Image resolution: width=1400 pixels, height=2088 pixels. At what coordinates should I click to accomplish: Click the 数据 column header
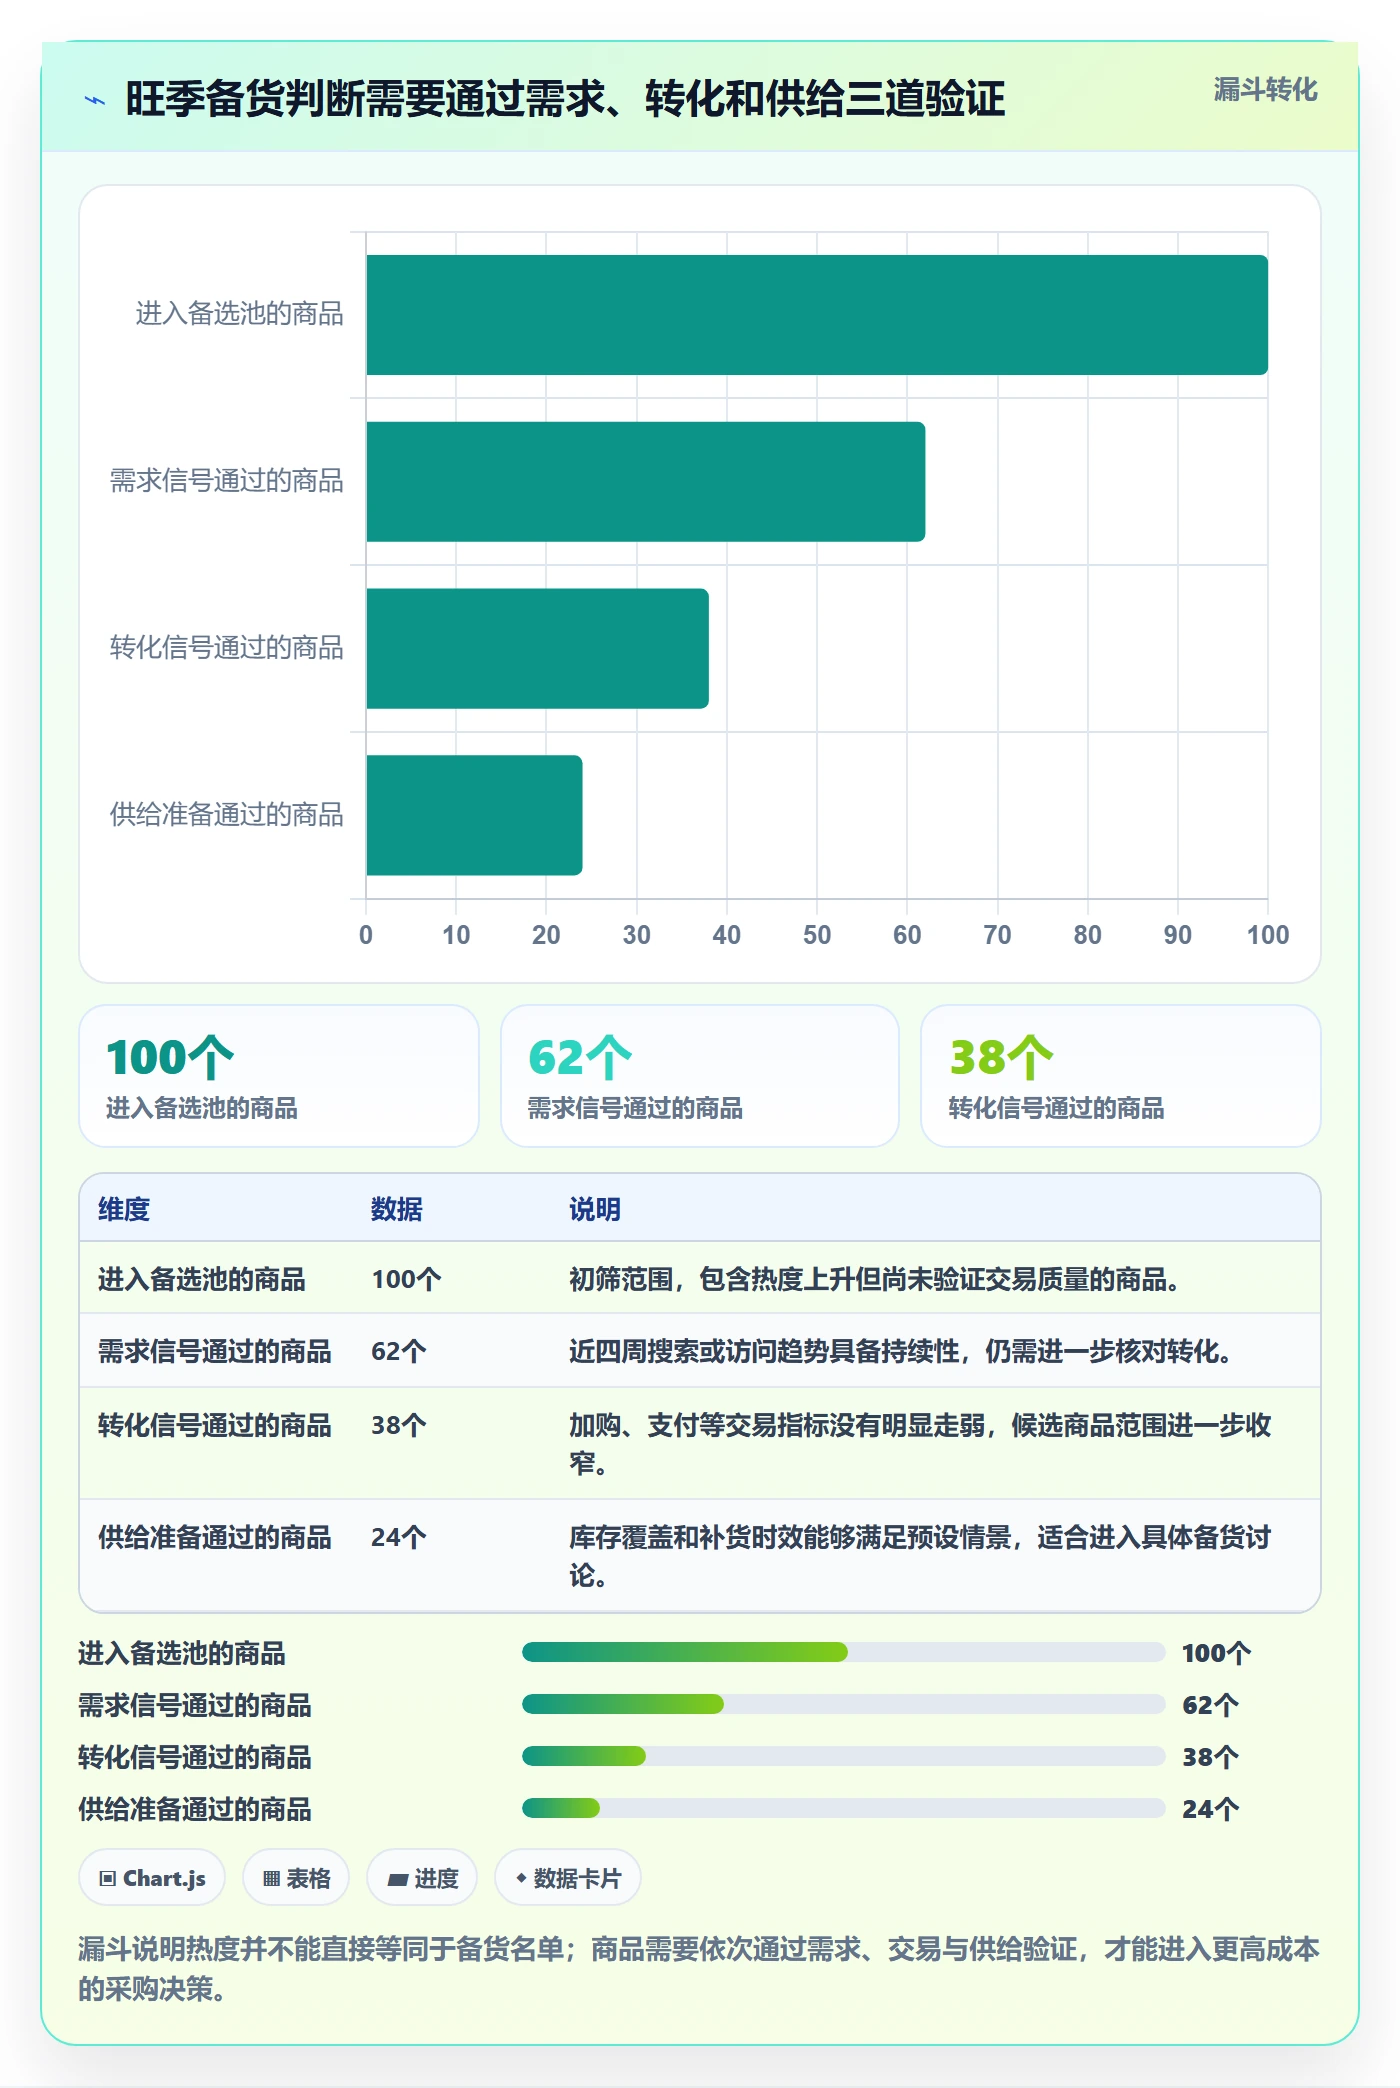coord(397,1209)
